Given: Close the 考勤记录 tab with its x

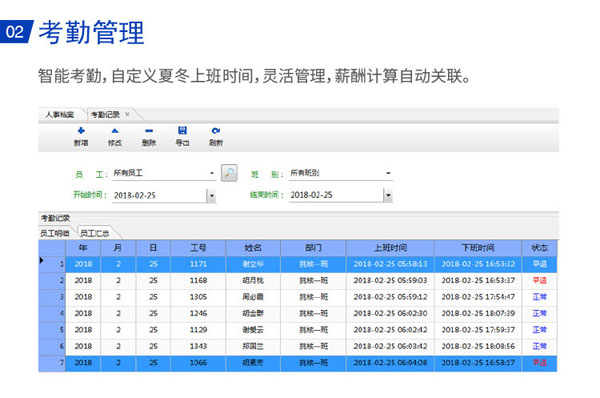Looking at the screenshot, I should 127,114.
